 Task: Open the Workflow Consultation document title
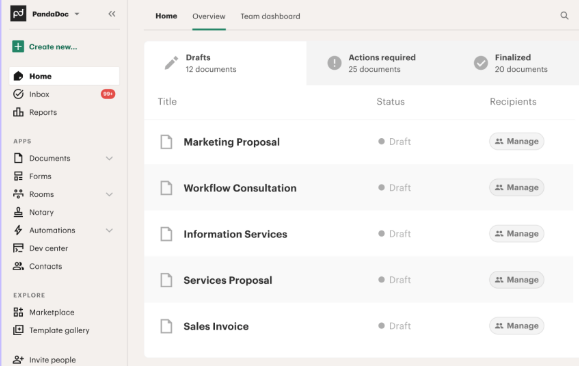[240, 188]
